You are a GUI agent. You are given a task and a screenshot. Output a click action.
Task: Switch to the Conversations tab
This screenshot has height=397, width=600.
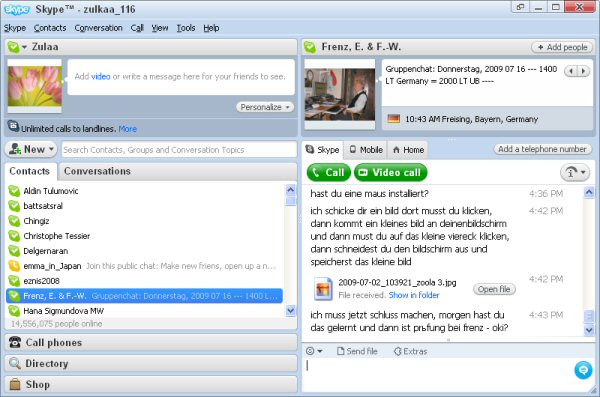pyautogui.click(x=97, y=171)
